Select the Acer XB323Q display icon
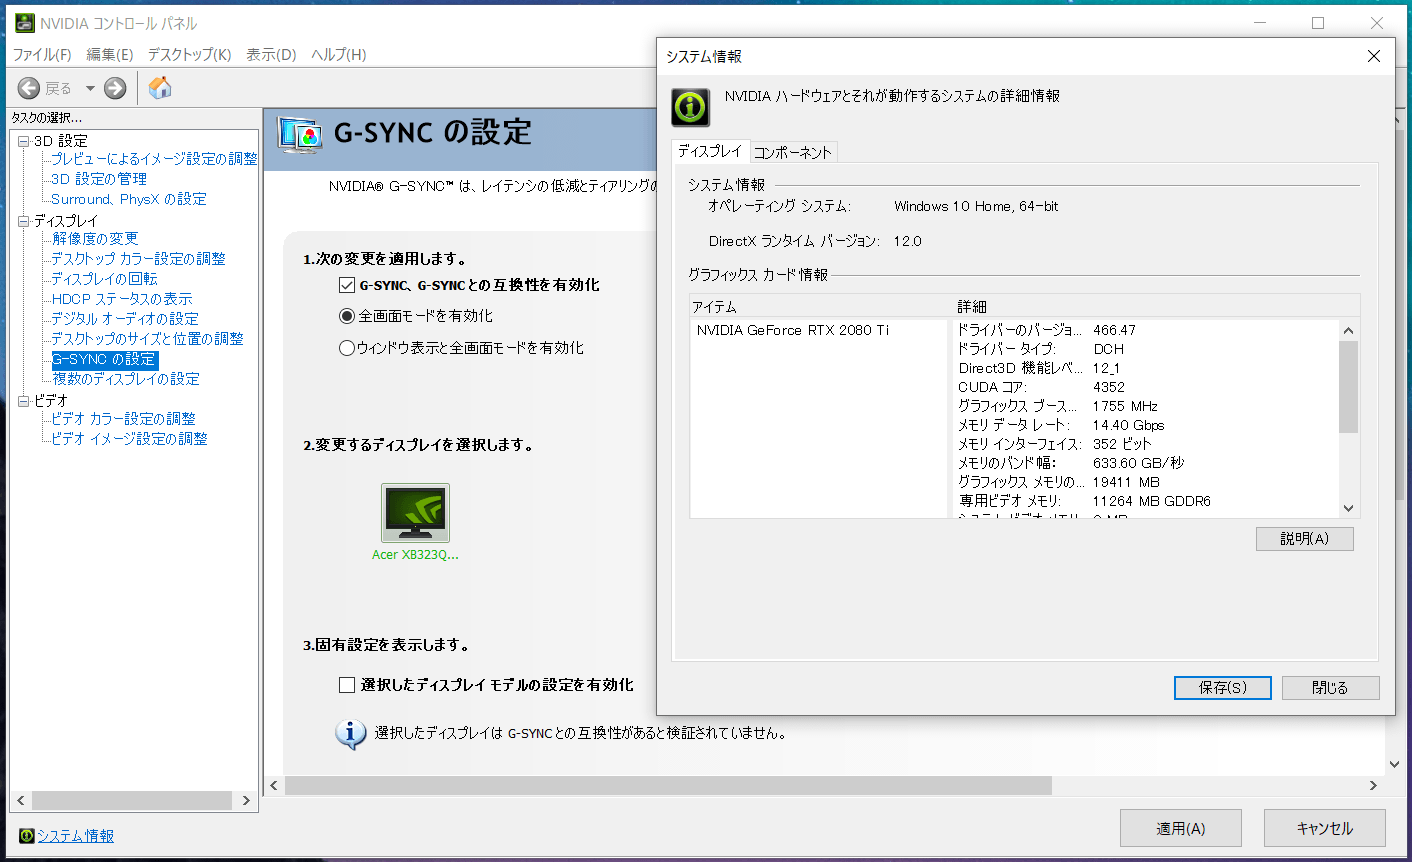 415,513
